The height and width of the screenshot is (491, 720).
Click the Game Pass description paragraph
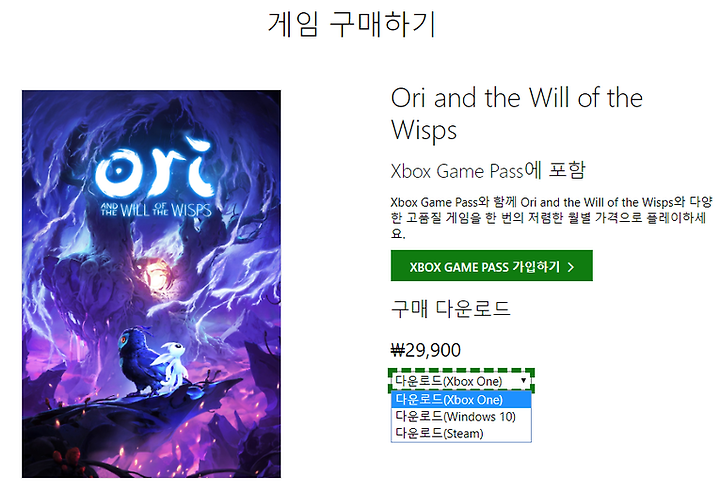[x=551, y=217]
